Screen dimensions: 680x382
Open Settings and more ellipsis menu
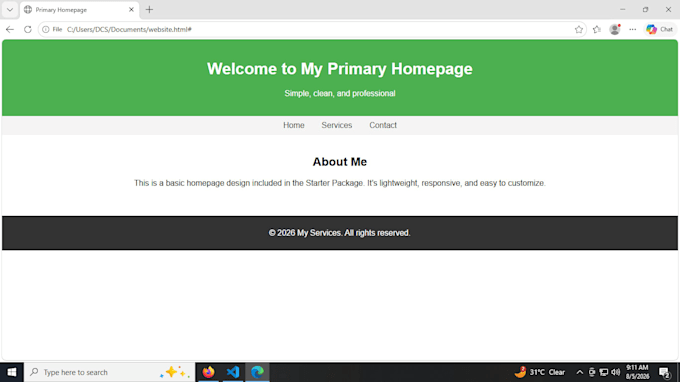point(633,29)
